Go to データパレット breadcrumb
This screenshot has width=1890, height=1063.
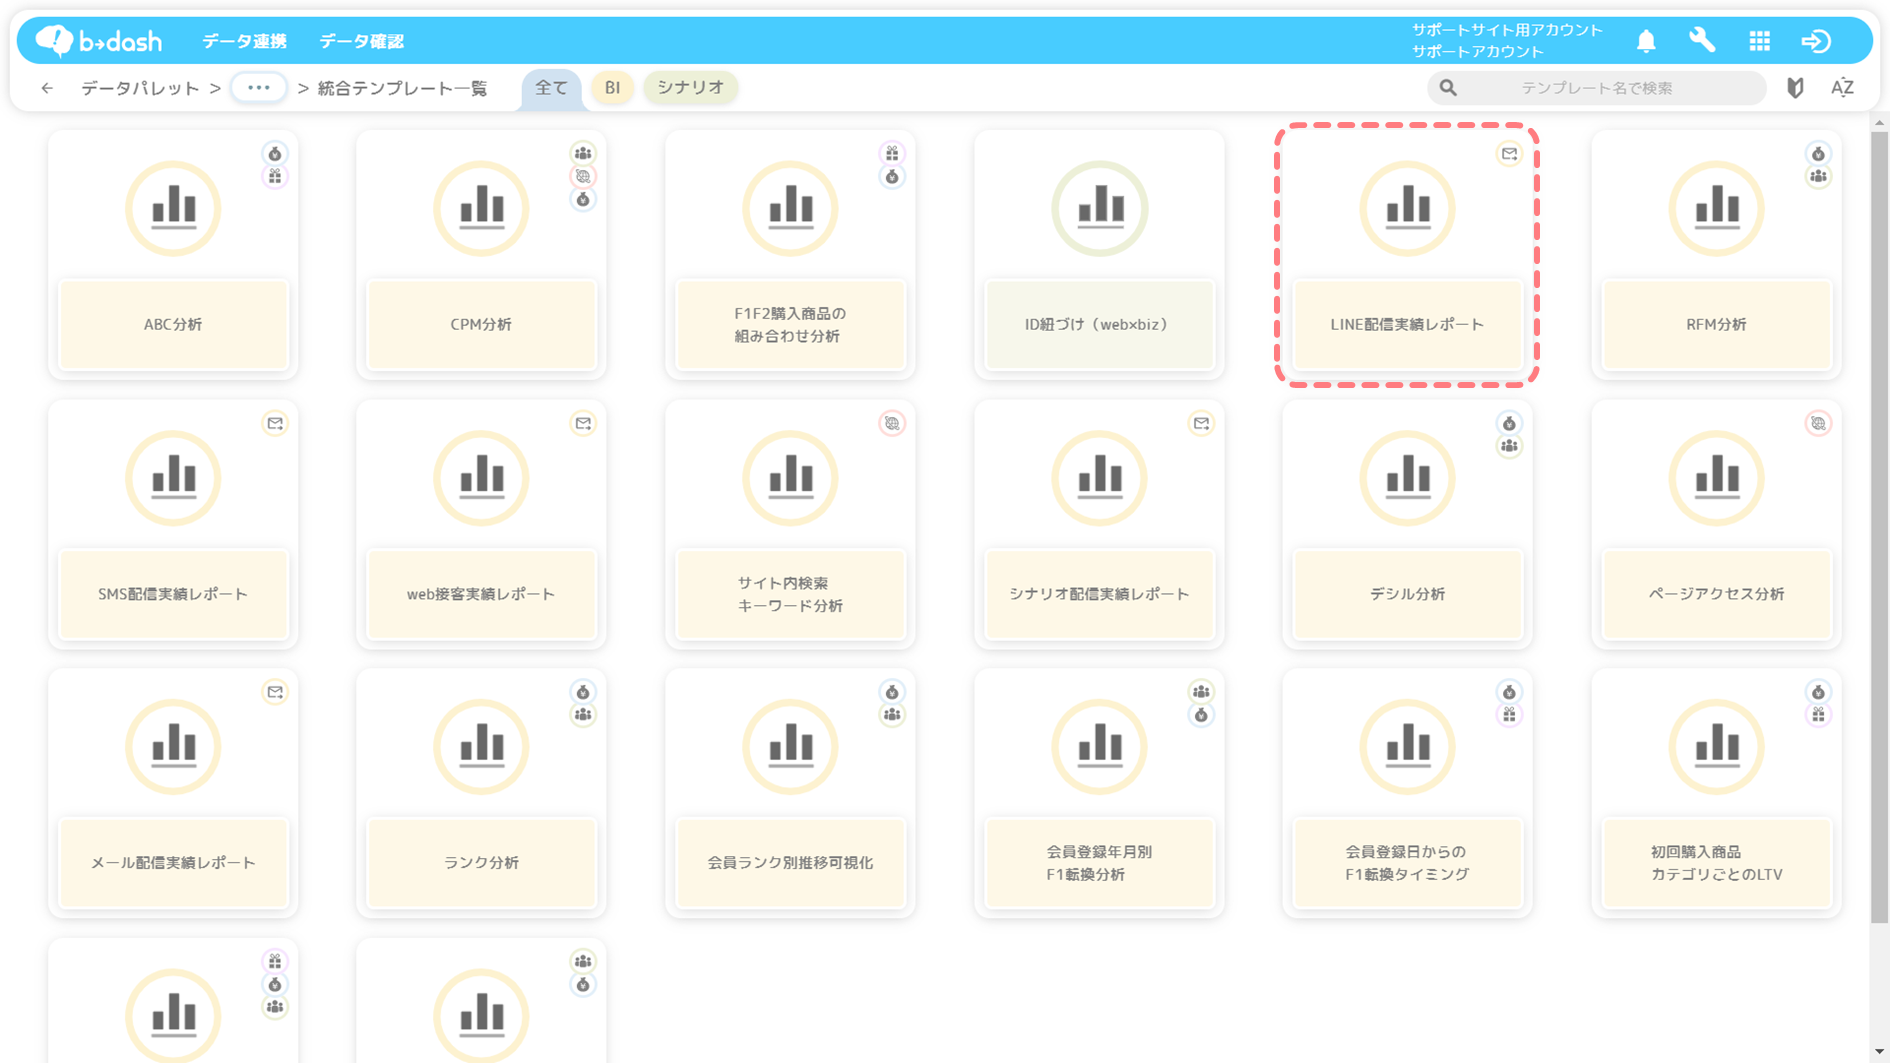click(140, 88)
